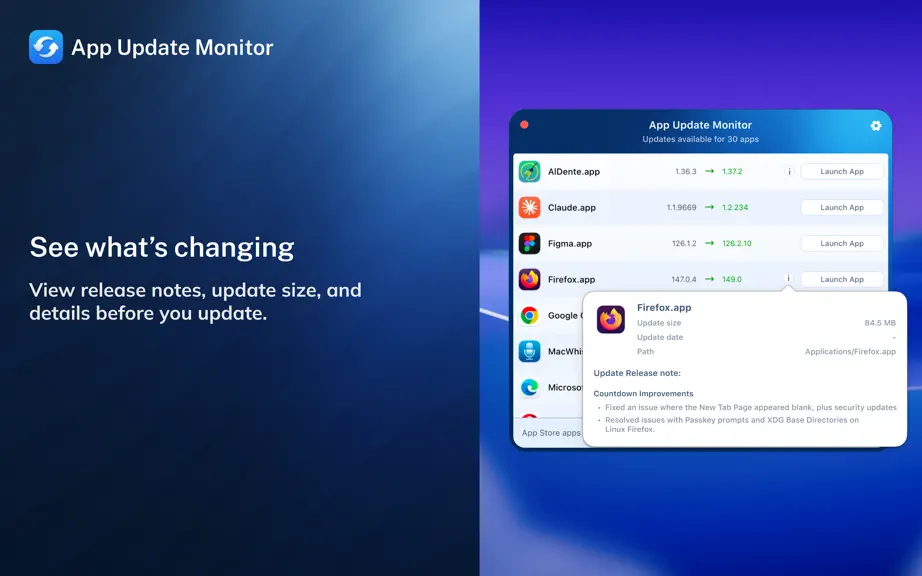Click the info icon on the Firefox.app row
This screenshot has width=922, height=576.
coord(789,278)
